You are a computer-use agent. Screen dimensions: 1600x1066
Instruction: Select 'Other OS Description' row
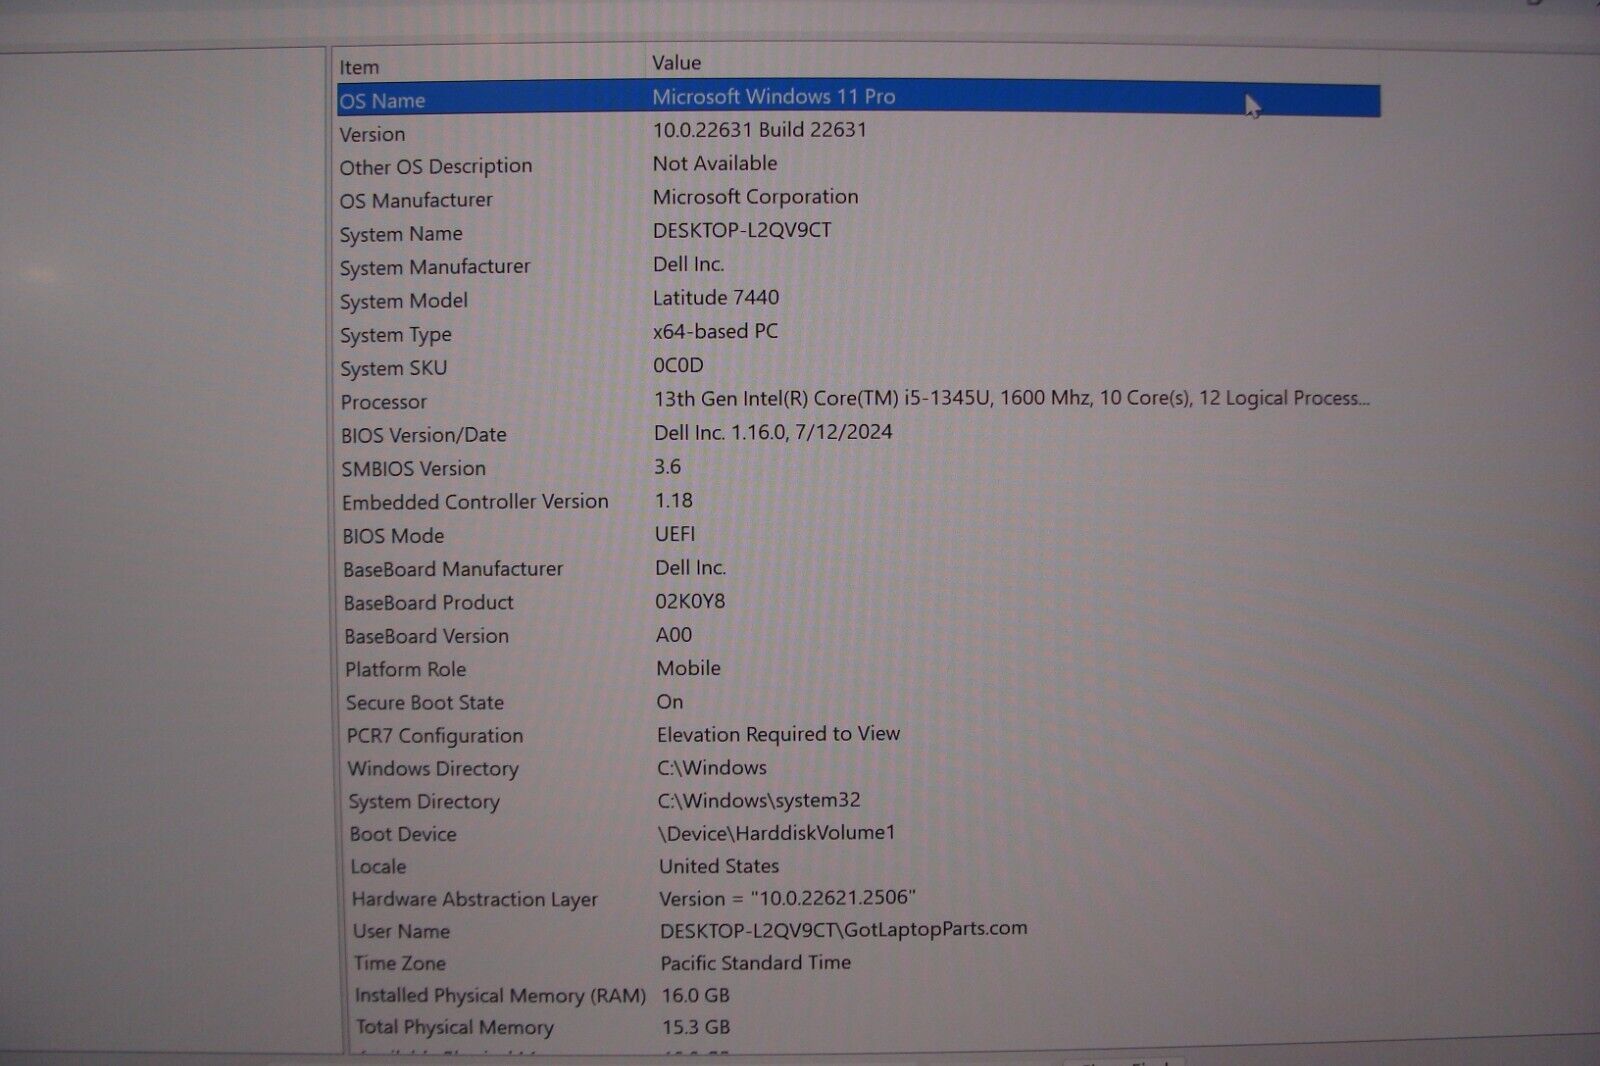click(x=435, y=167)
